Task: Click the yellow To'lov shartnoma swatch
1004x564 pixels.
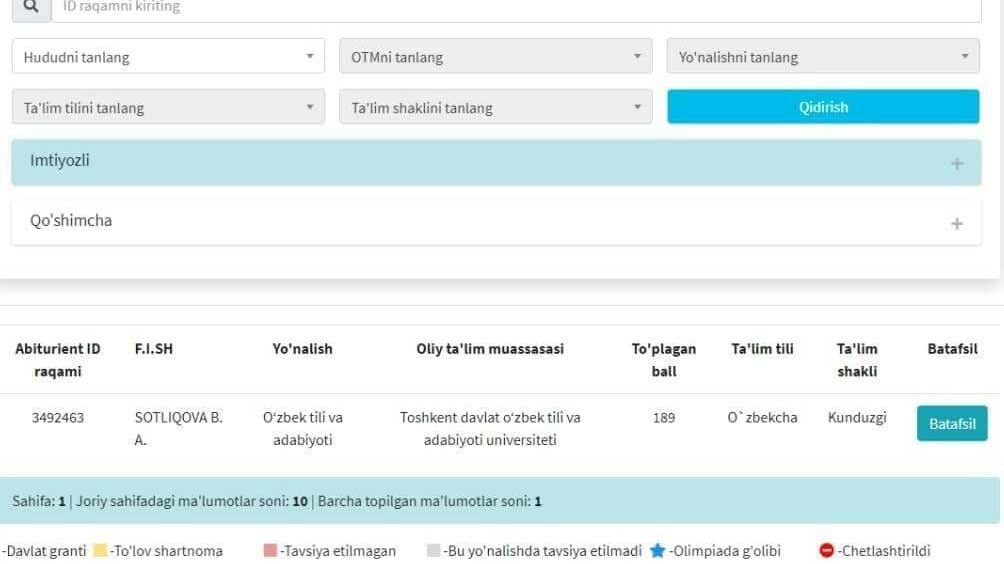Action: point(100,551)
